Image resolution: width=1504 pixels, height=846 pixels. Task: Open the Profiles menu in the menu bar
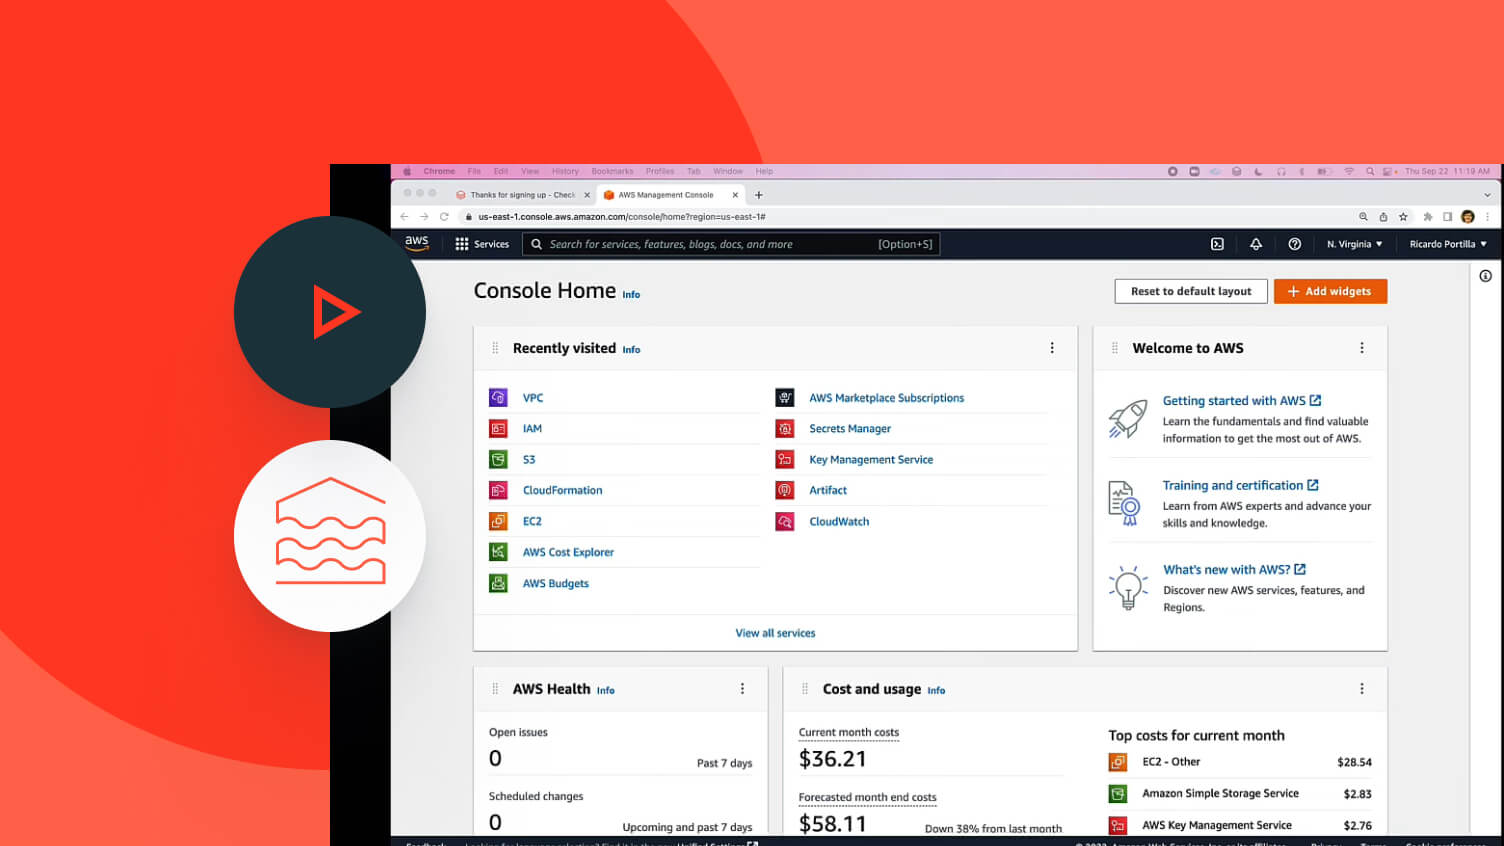(x=660, y=172)
